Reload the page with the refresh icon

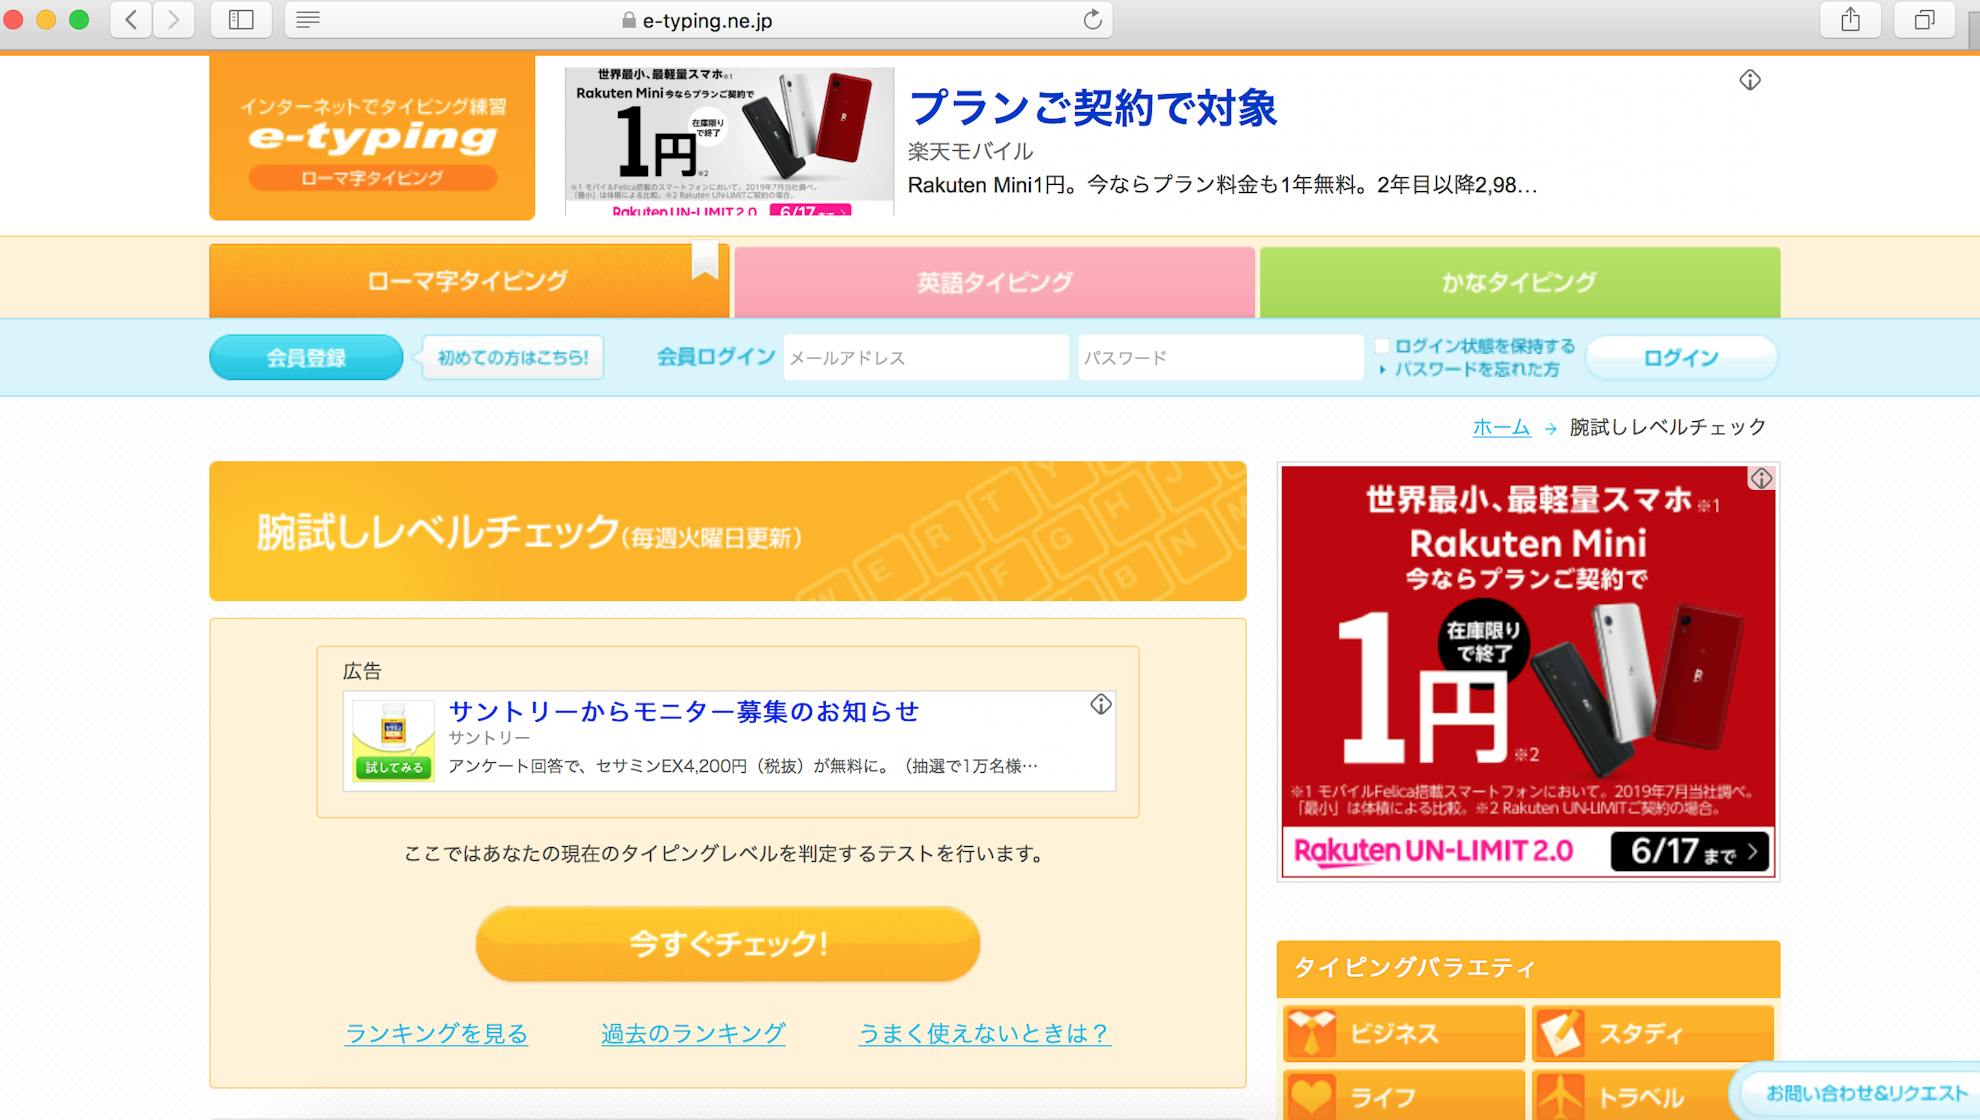click(1092, 20)
